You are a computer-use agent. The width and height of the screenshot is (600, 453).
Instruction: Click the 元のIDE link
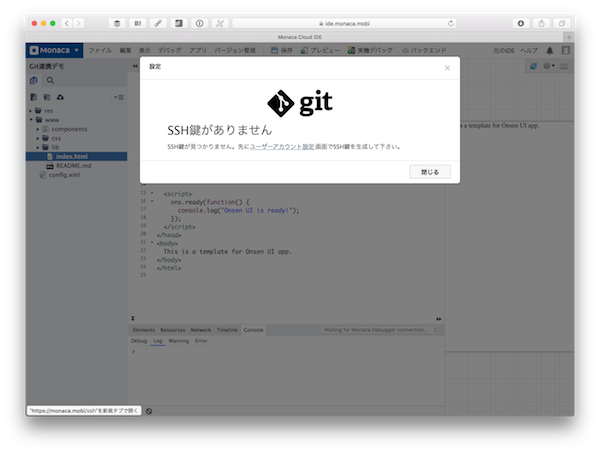pos(504,50)
